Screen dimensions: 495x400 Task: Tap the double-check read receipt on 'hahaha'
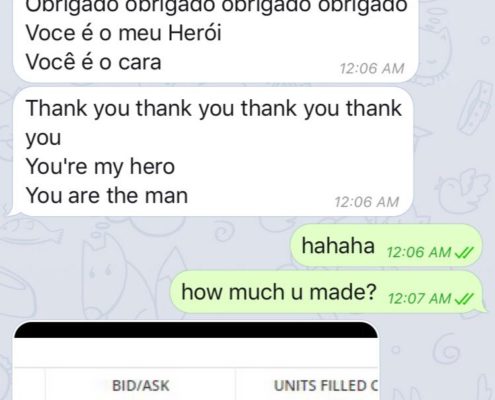click(464, 253)
